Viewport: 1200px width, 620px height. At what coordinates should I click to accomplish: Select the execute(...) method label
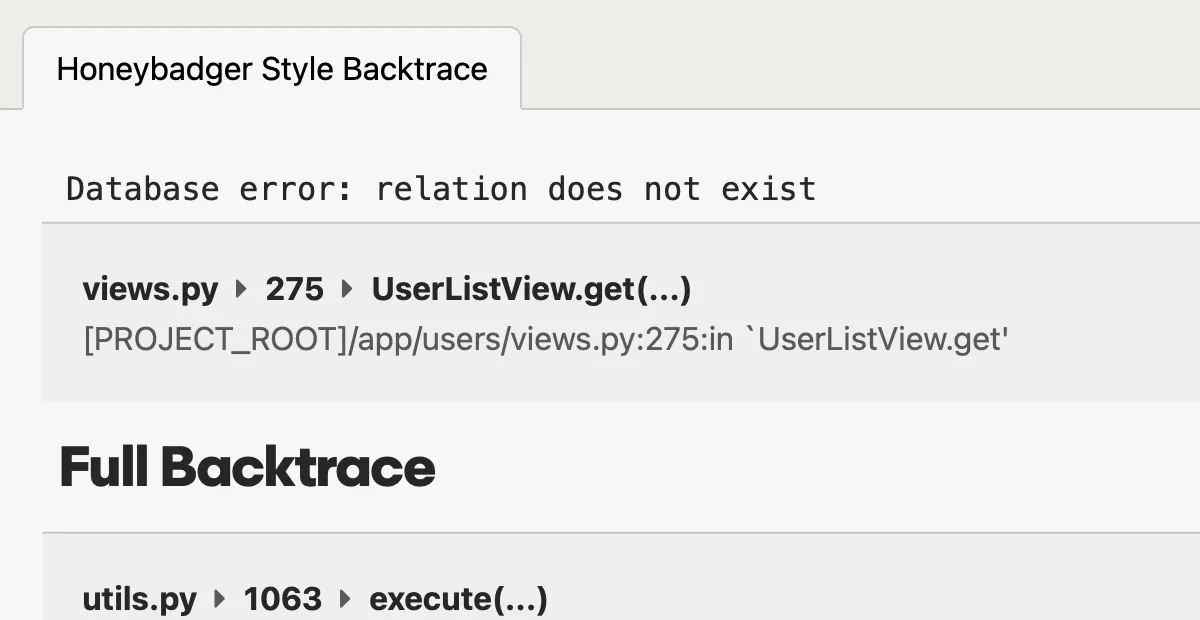(458, 598)
